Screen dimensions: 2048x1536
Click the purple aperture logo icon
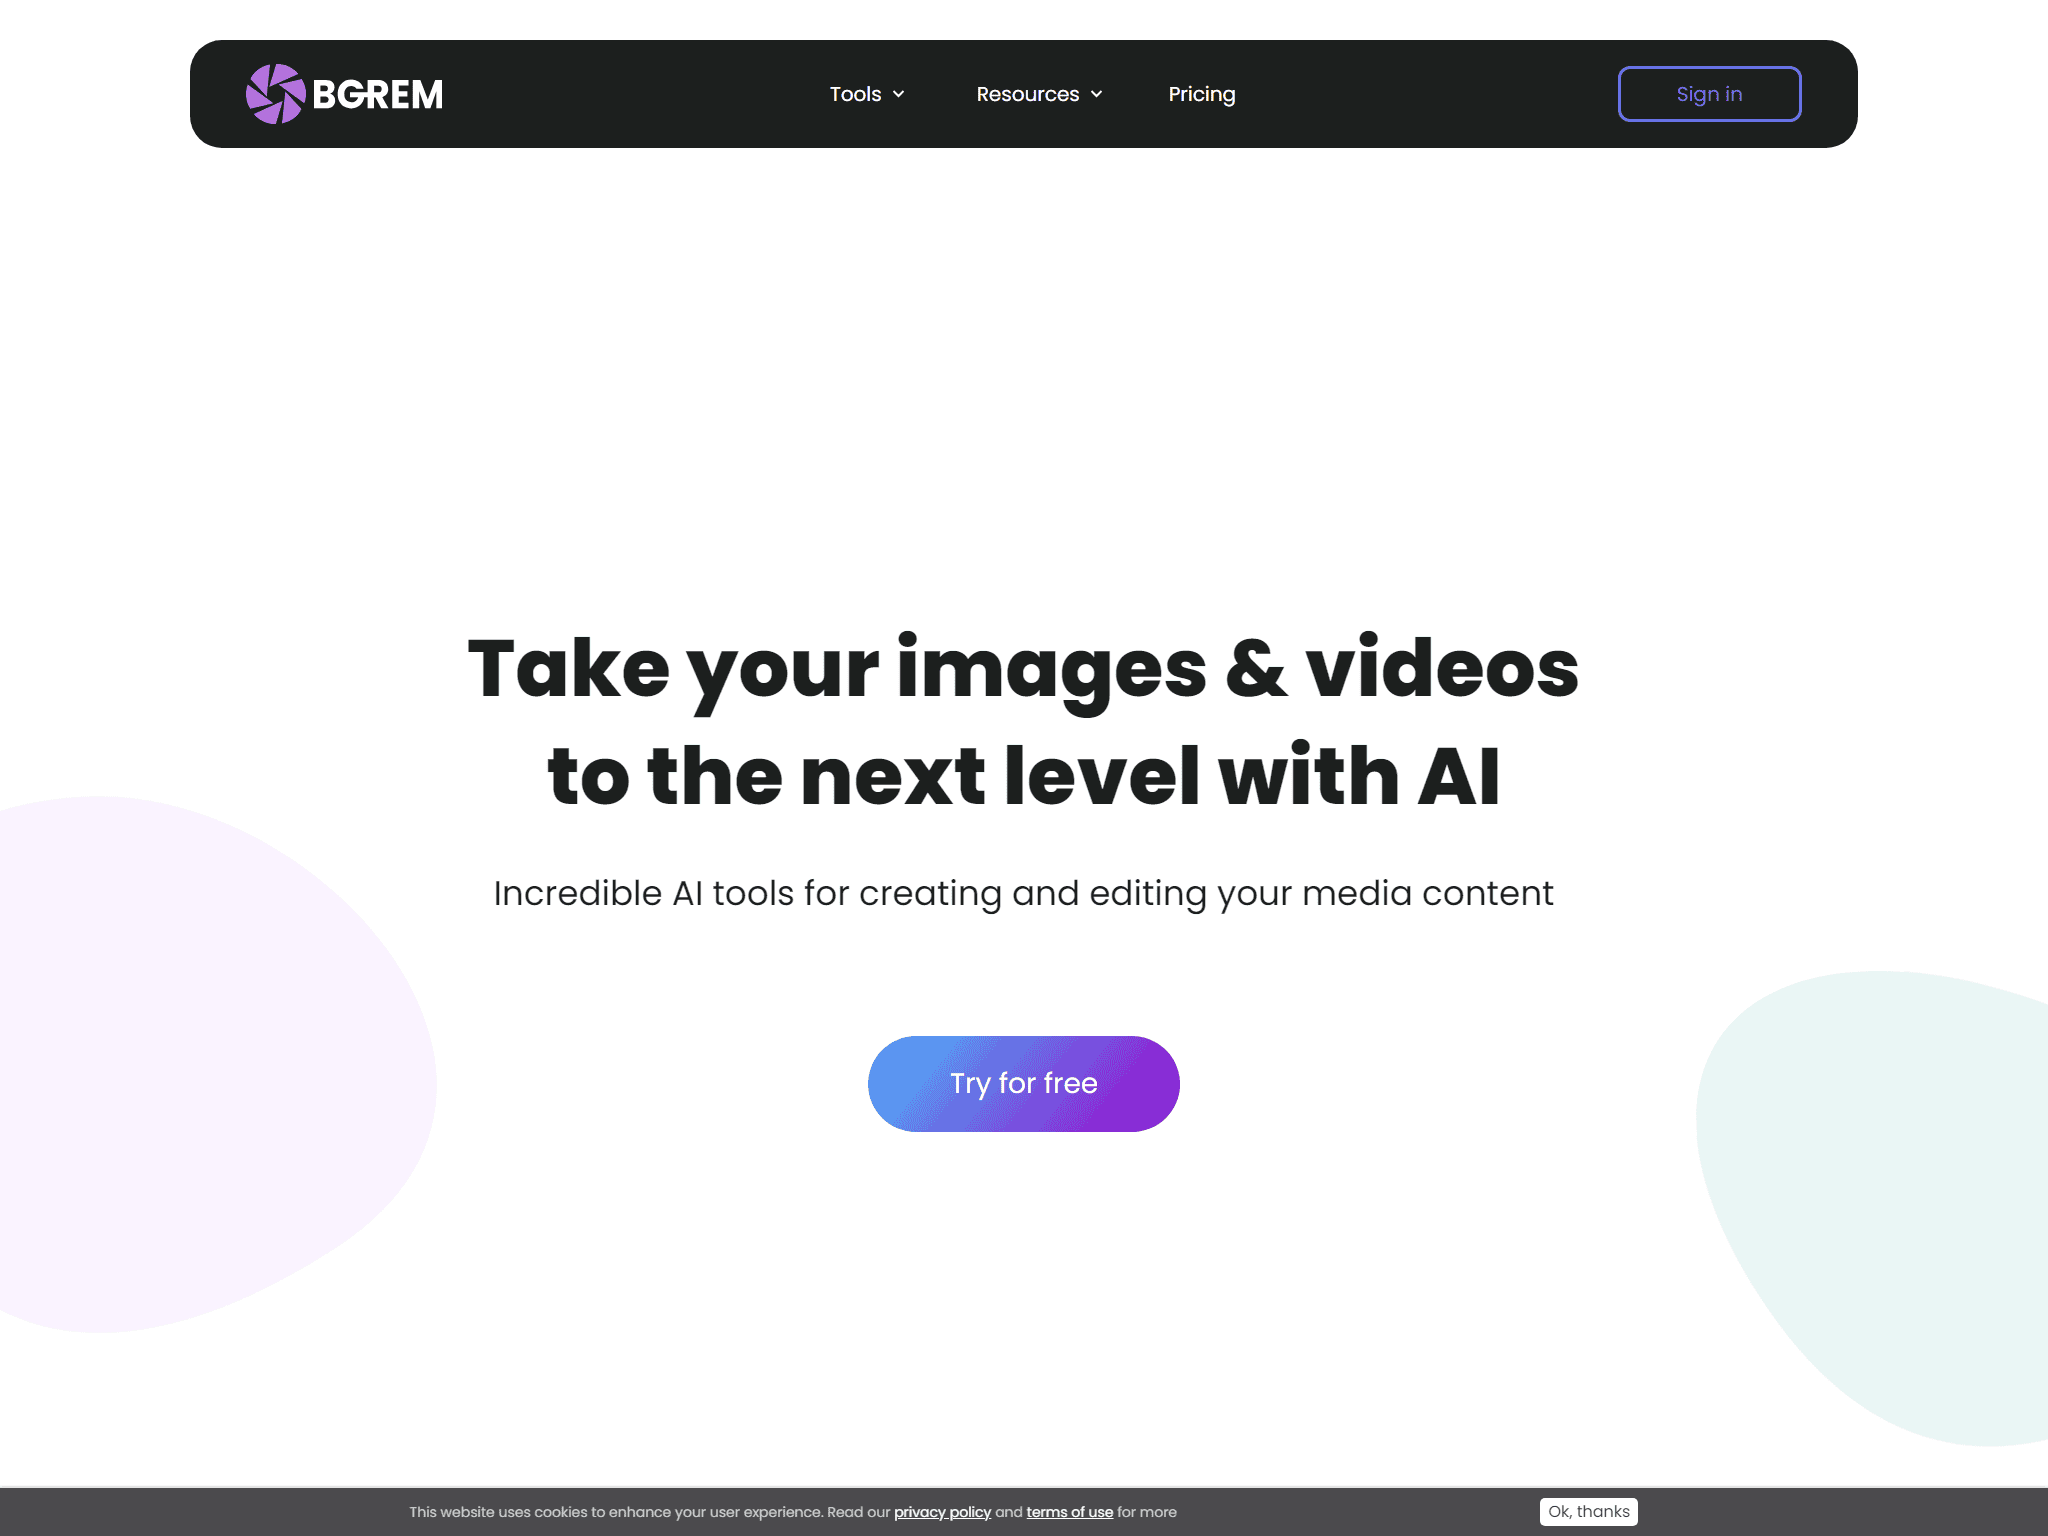(275, 94)
